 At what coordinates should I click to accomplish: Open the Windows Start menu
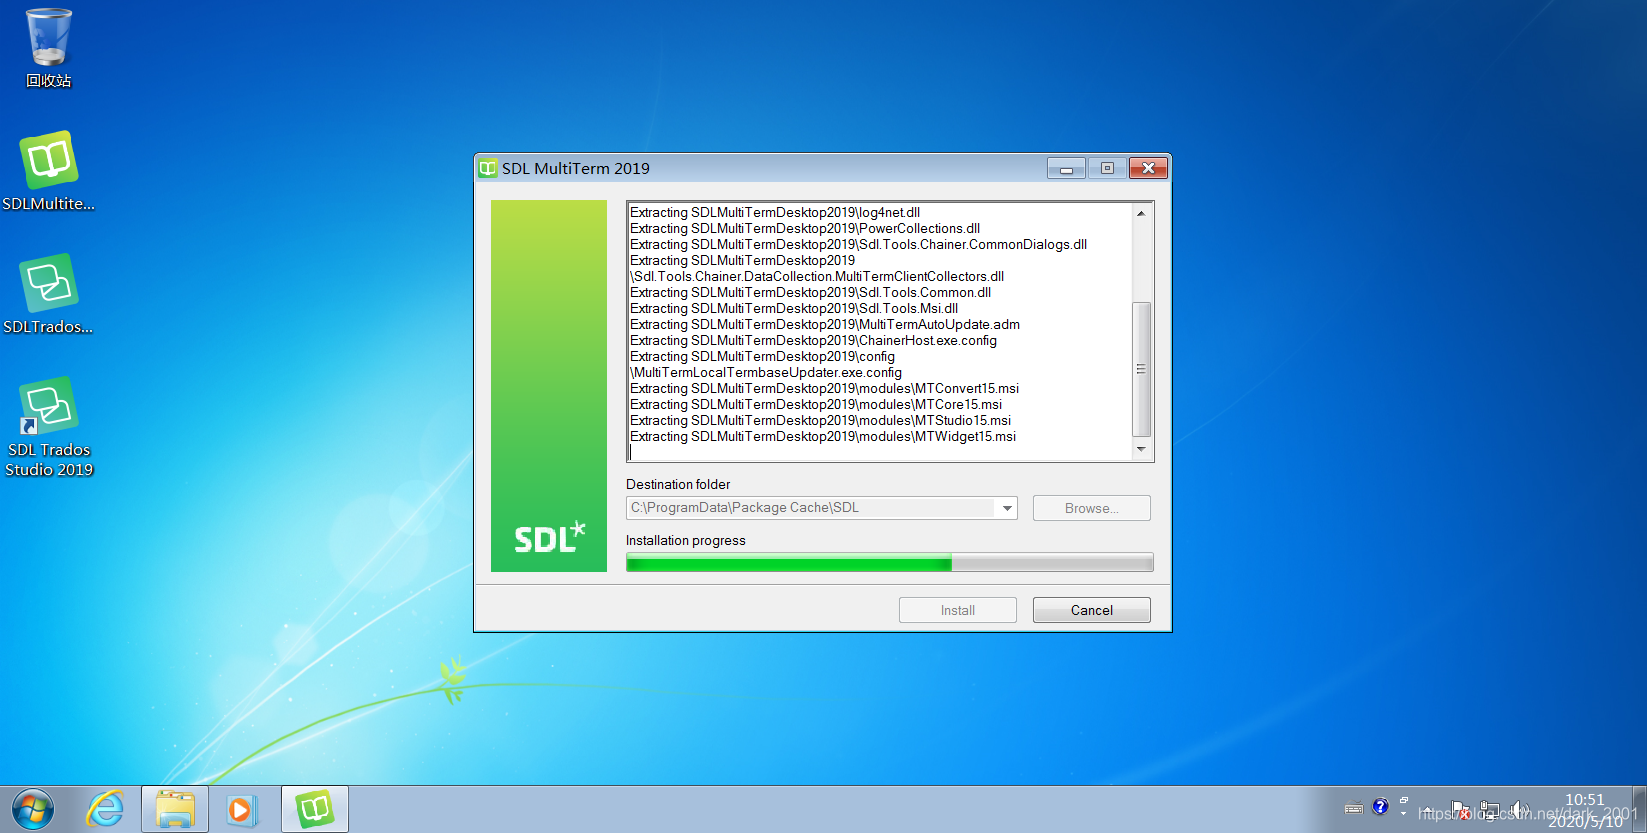pyautogui.click(x=33, y=809)
